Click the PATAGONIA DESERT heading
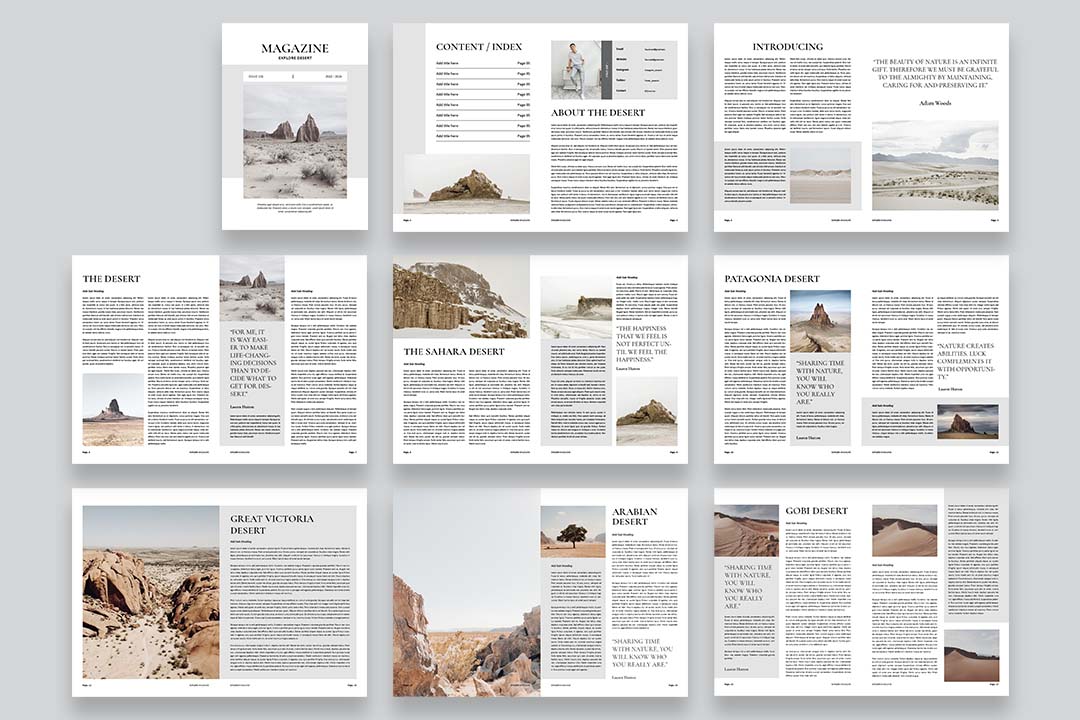The width and height of the screenshot is (1080, 720). click(x=771, y=279)
